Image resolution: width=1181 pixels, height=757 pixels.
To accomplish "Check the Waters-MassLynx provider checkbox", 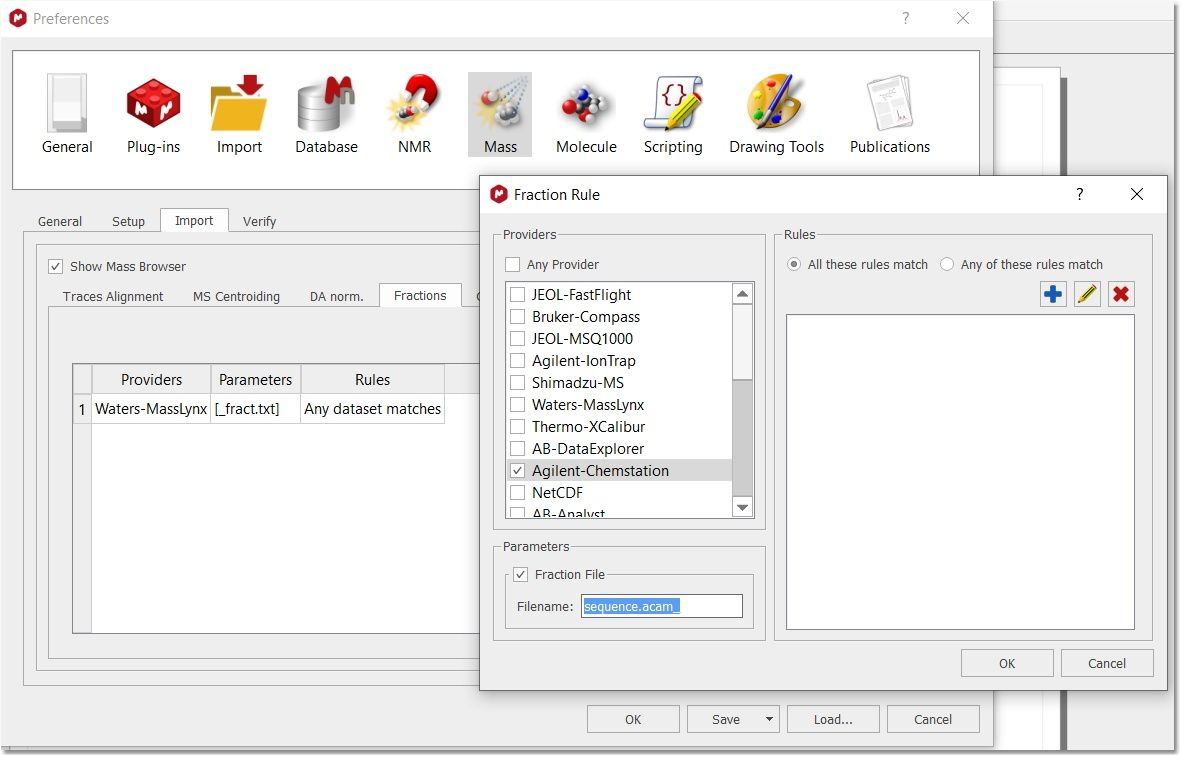I will 517,404.
